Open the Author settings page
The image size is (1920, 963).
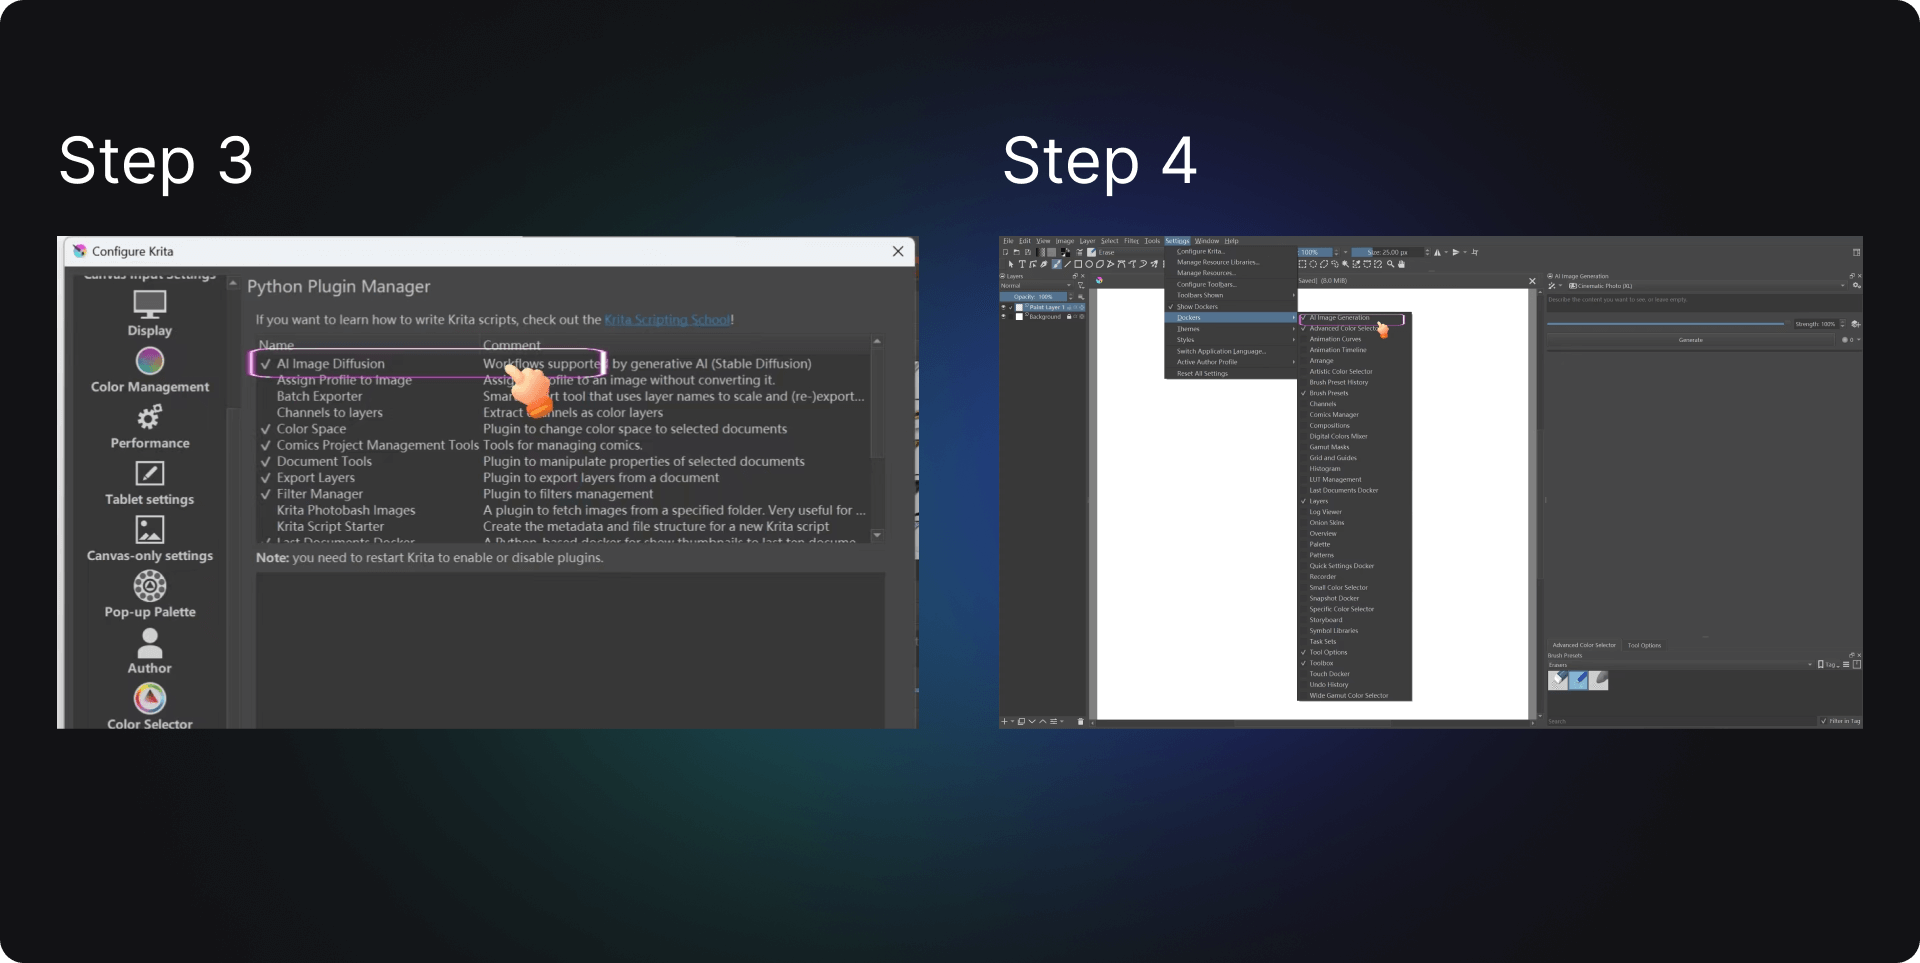(x=150, y=651)
